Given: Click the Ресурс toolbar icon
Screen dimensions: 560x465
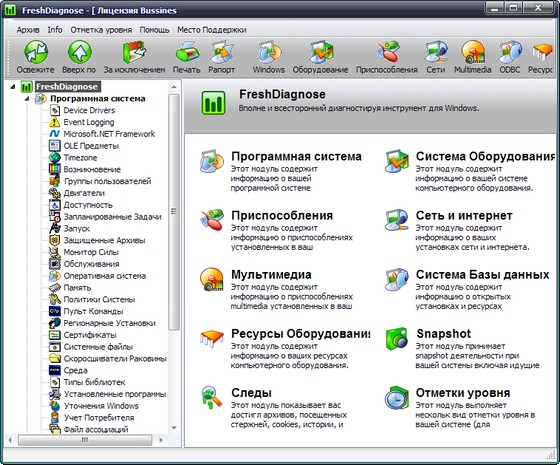Looking at the screenshot, I should pyautogui.click(x=542, y=52).
